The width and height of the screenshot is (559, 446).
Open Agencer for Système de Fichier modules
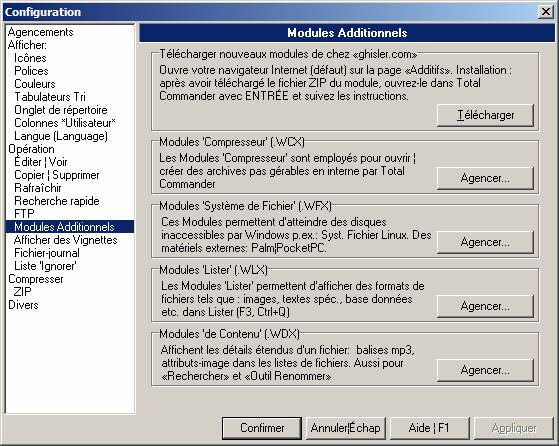(x=485, y=242)
